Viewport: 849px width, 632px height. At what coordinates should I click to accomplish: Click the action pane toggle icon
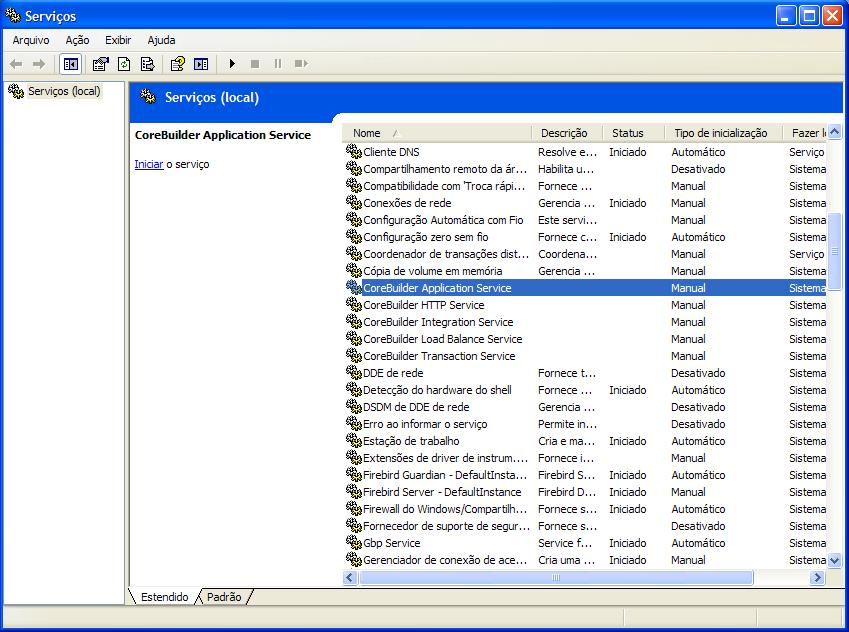(201, 64)
